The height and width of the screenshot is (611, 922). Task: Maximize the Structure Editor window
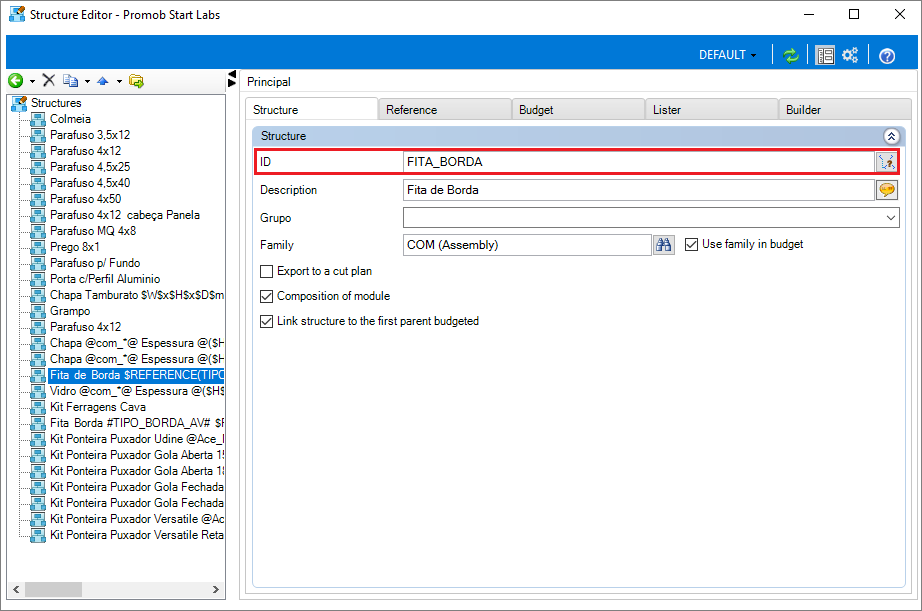(854, 14)
